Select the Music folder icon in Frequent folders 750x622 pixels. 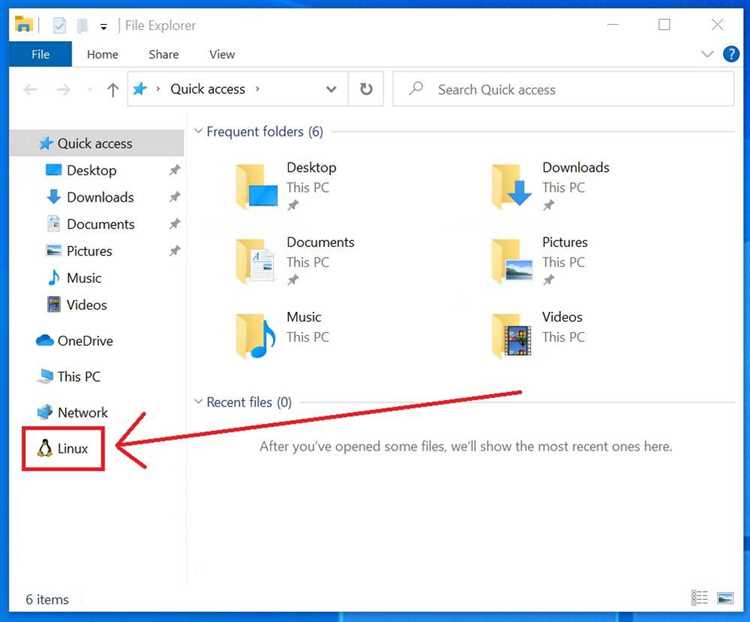click(256, 336)
